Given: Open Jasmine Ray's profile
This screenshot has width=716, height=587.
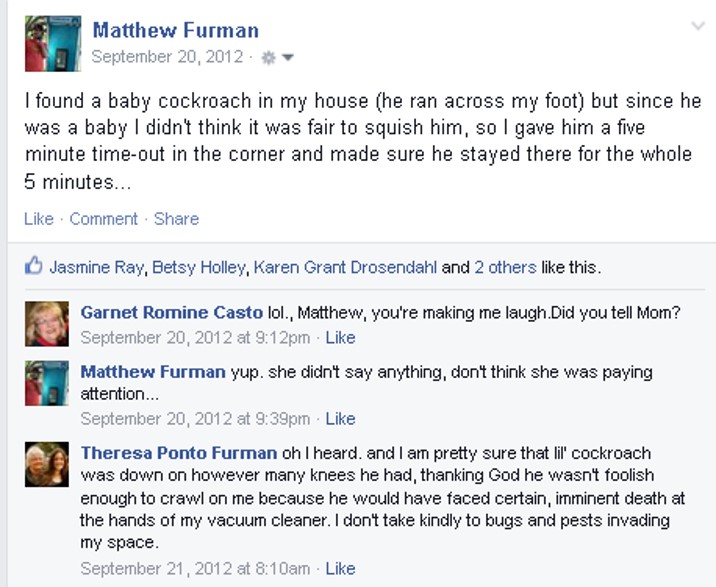Looking at the screenshot, I should (x=96, y=267).
